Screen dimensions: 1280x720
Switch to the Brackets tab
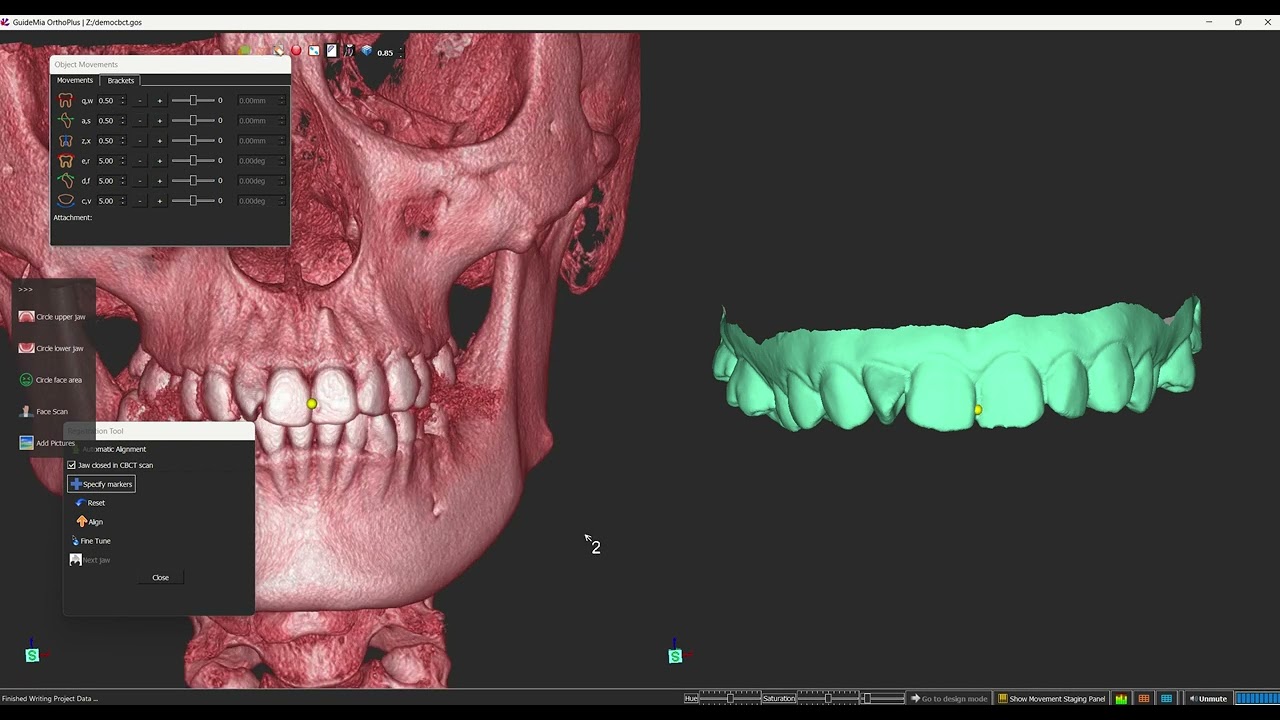121,80
